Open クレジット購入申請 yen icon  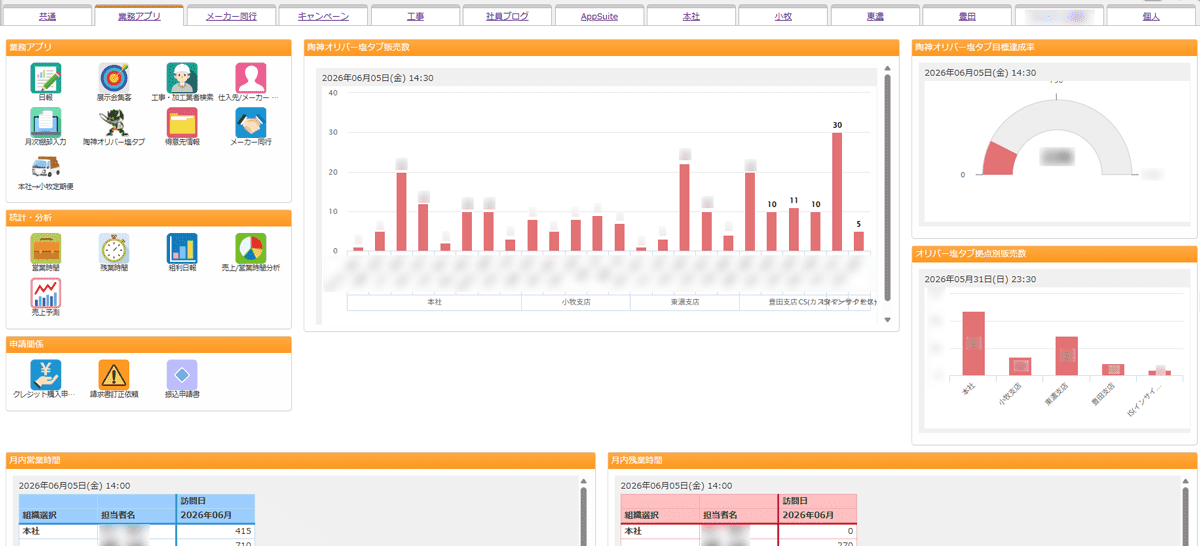[x=46, y=374]
